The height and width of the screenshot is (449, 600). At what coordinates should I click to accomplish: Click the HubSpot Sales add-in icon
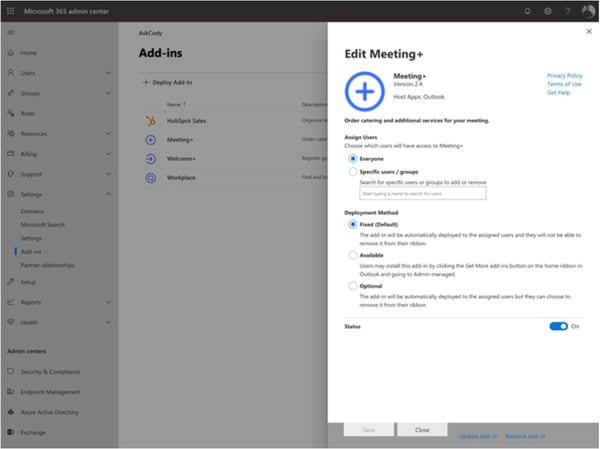[x=151, y=121]
